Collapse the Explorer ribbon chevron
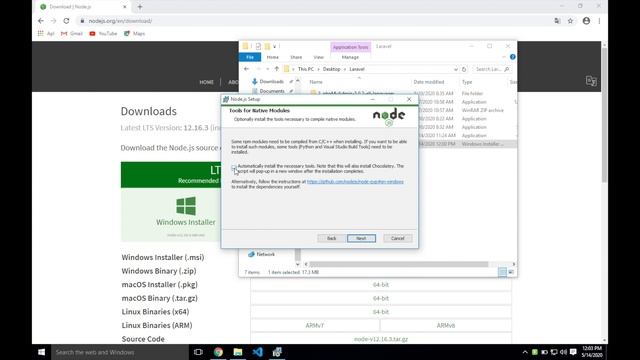Viewport: 640px width, 360px height. coord(504,57)
